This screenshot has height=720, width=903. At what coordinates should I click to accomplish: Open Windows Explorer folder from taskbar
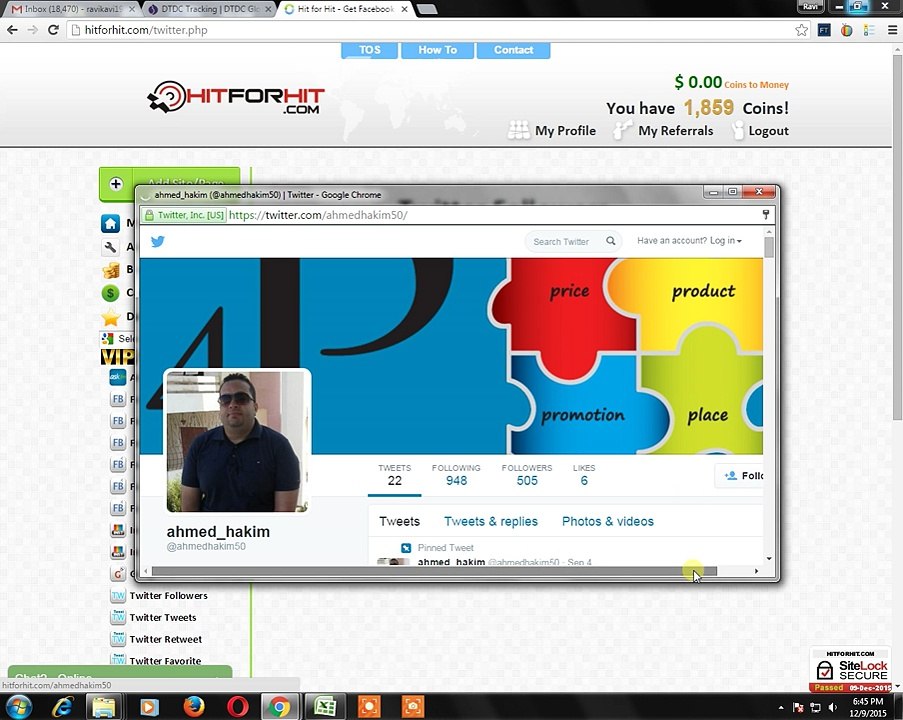(104, 707)
